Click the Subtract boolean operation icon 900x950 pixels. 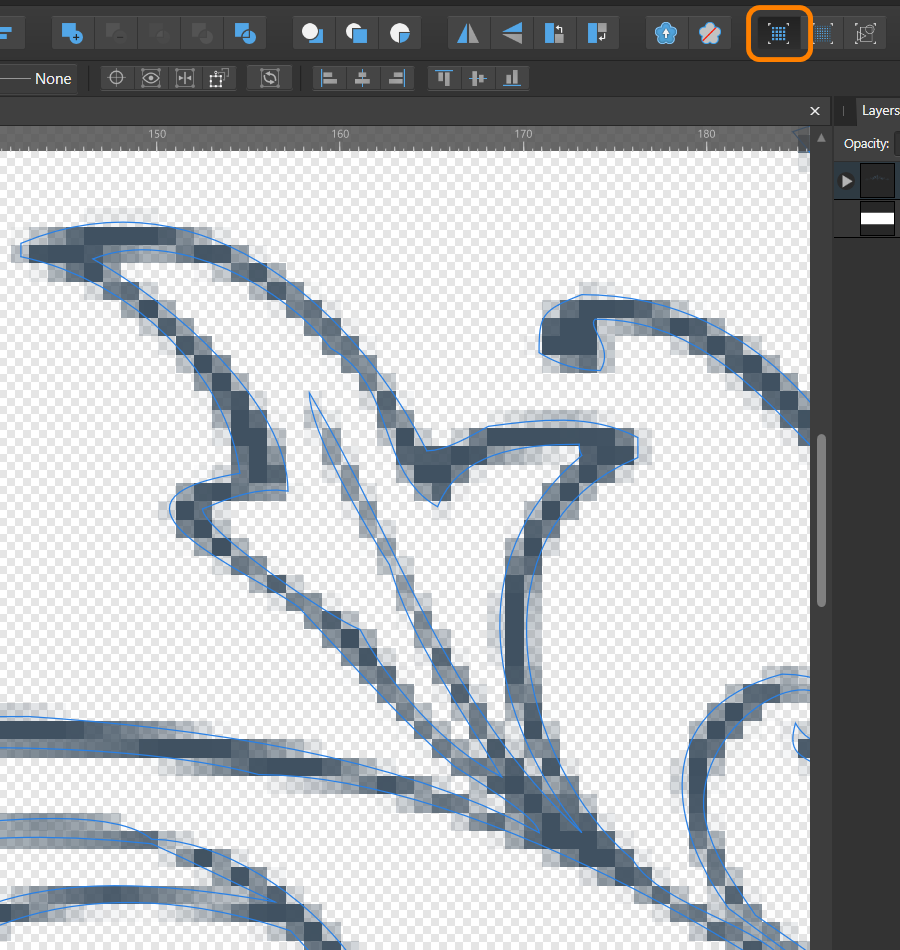[x=115, y=33]
